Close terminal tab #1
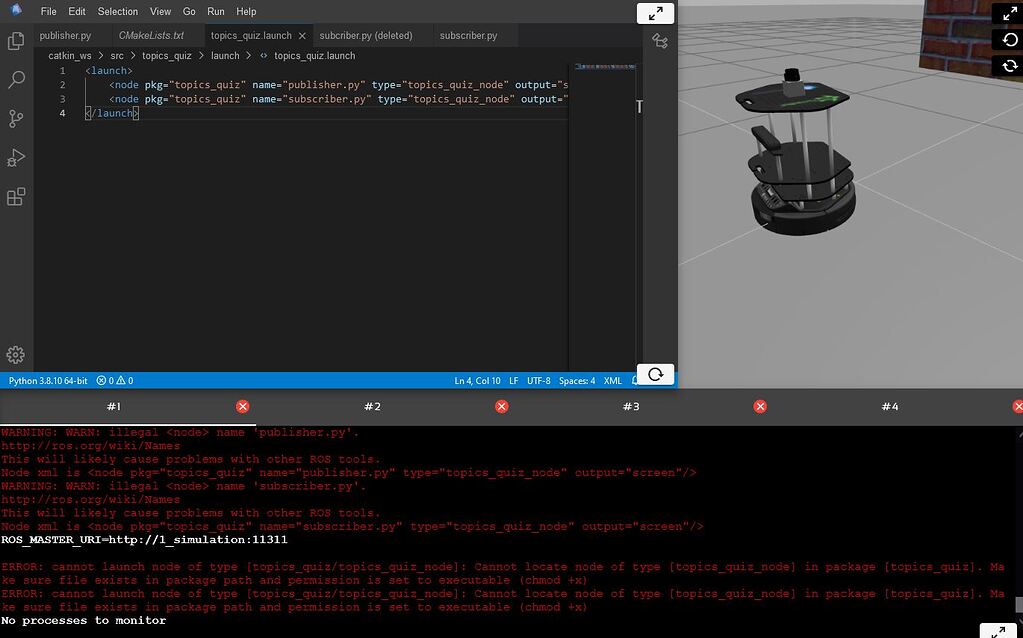Screen dimensions: 1023x638 pos(243,406)
